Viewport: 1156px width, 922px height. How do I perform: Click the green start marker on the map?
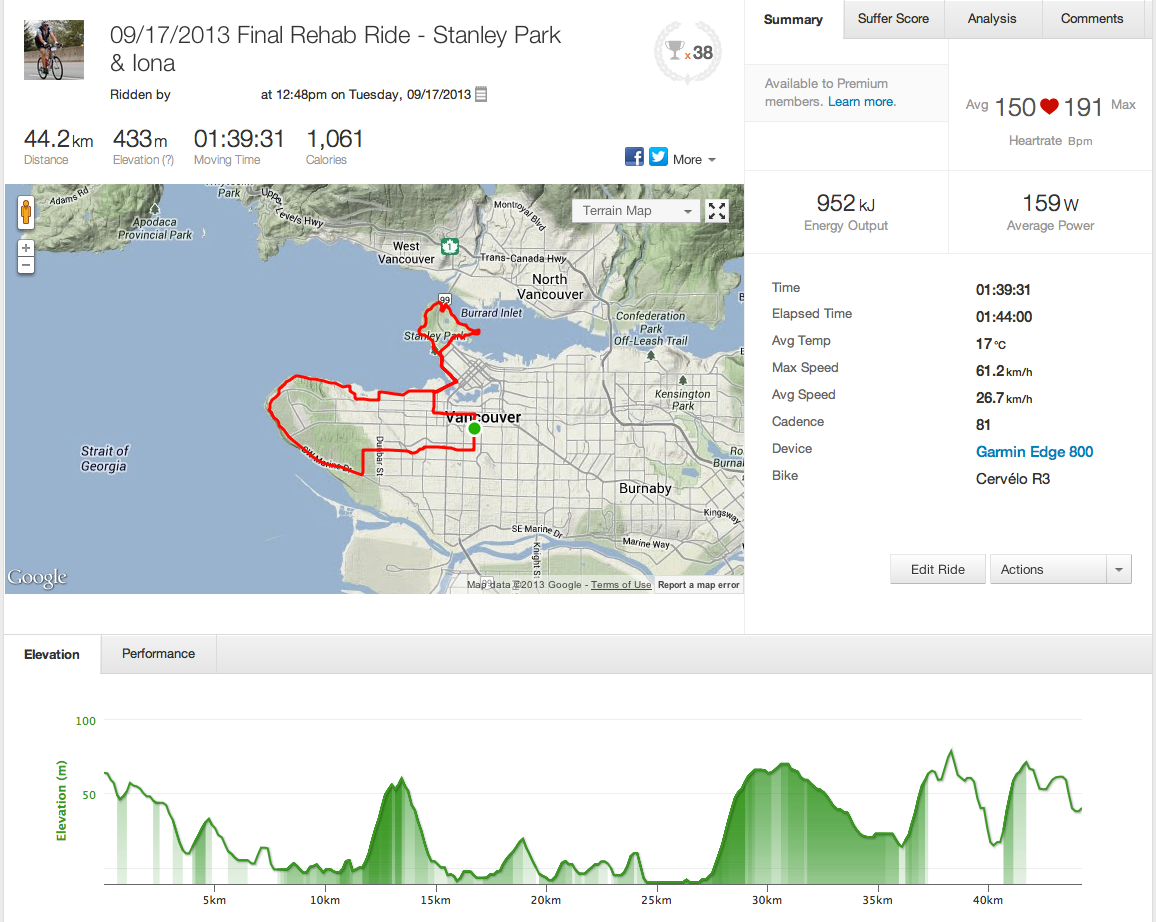click(x=474, y=428)
